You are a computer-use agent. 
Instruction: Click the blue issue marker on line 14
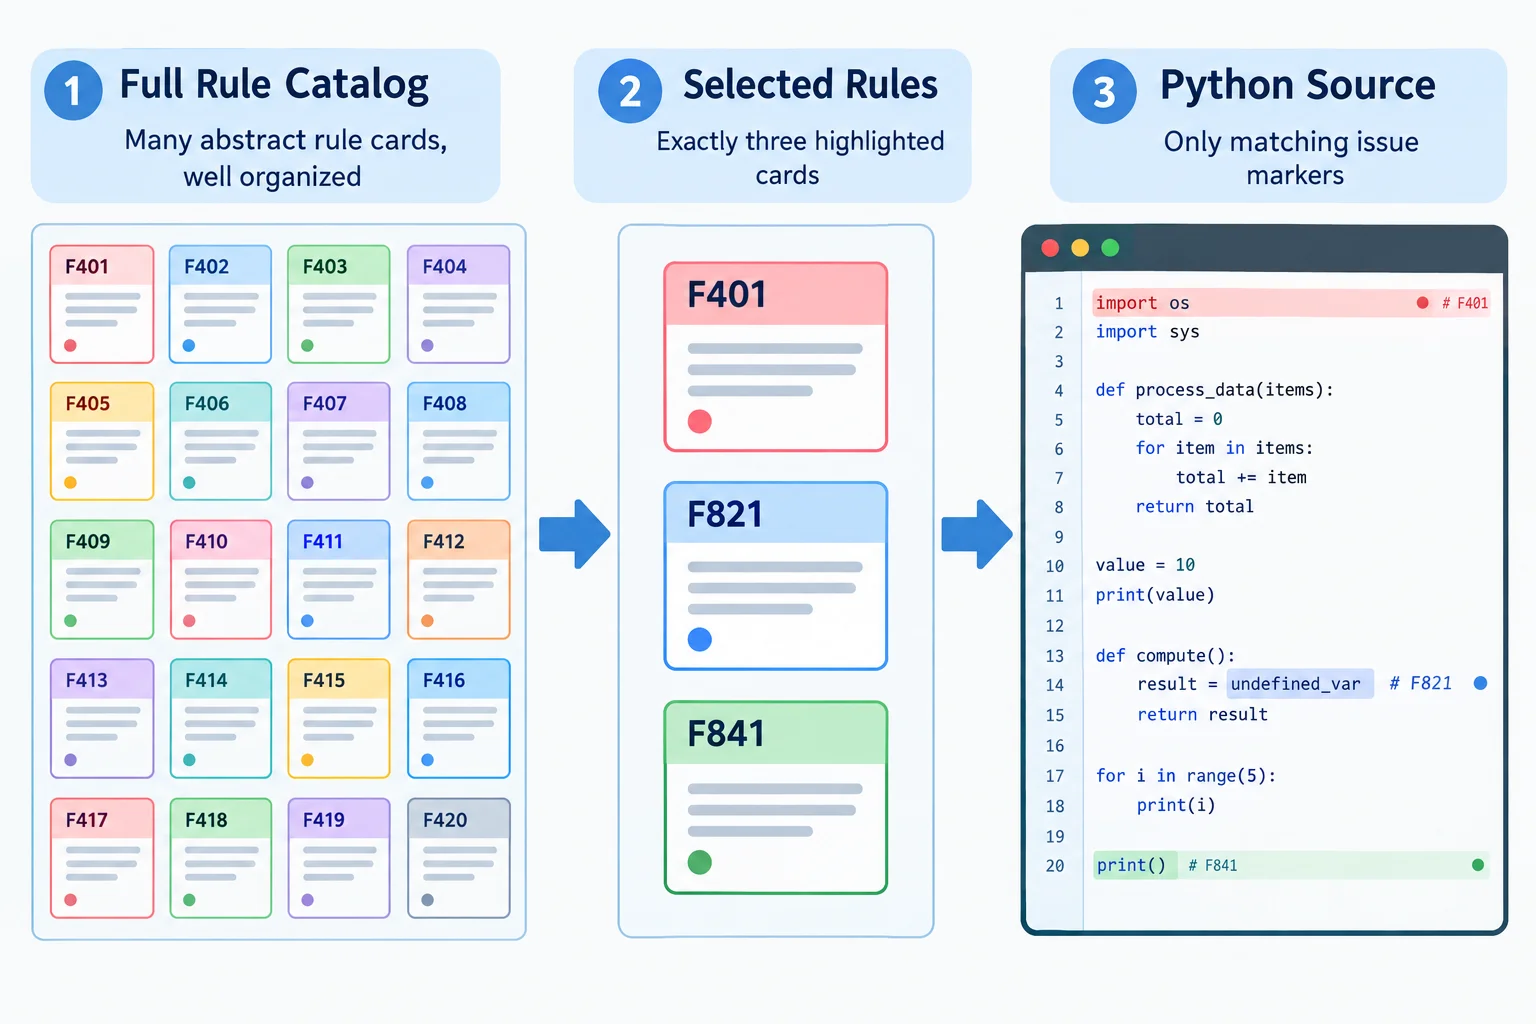(1481, 683)
